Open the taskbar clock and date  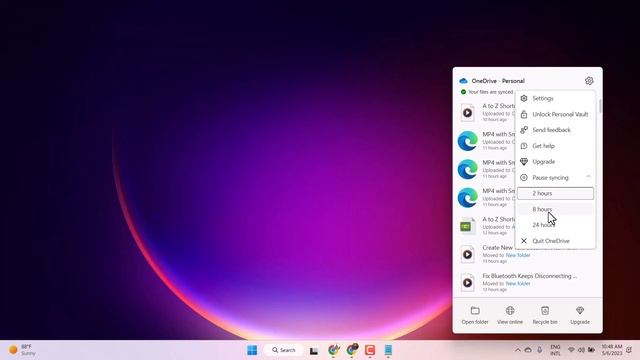[x=611, y=350]
